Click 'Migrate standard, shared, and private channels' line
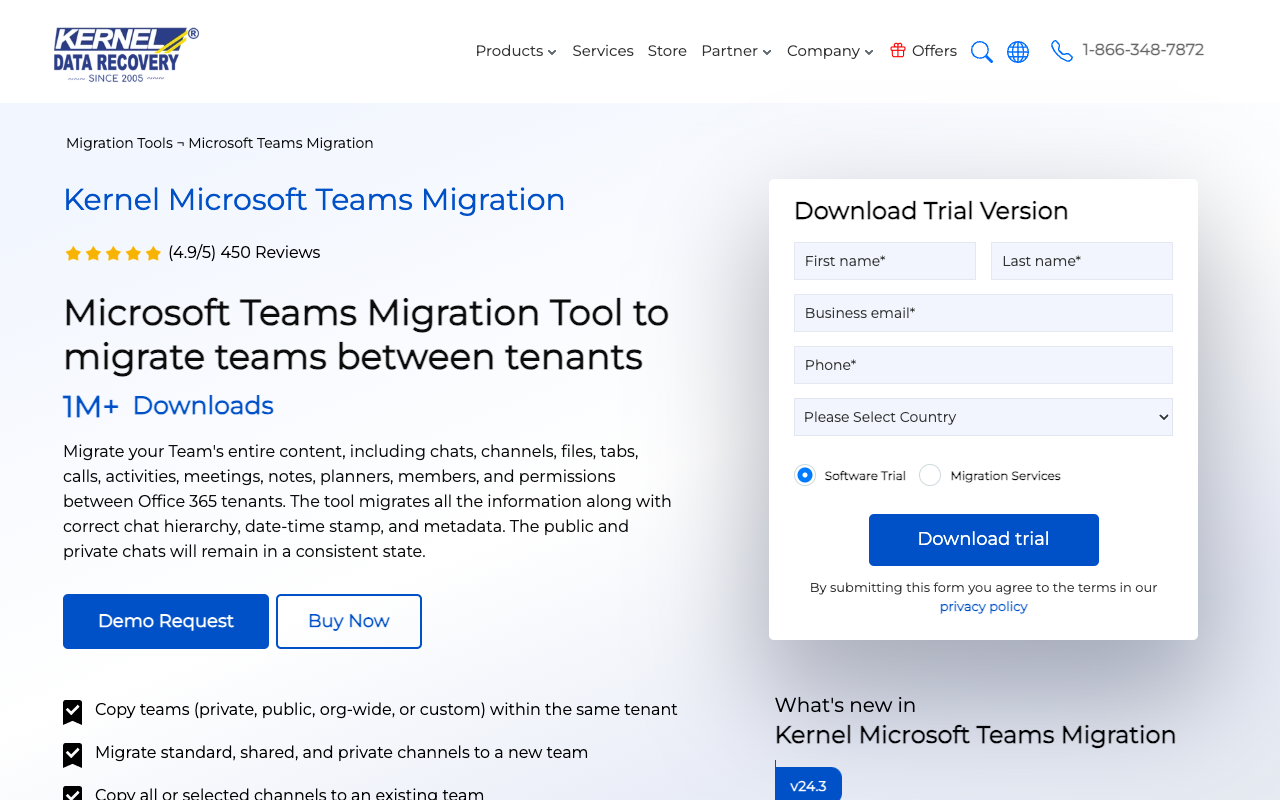1280x800 pixels. tap(342, 753)
